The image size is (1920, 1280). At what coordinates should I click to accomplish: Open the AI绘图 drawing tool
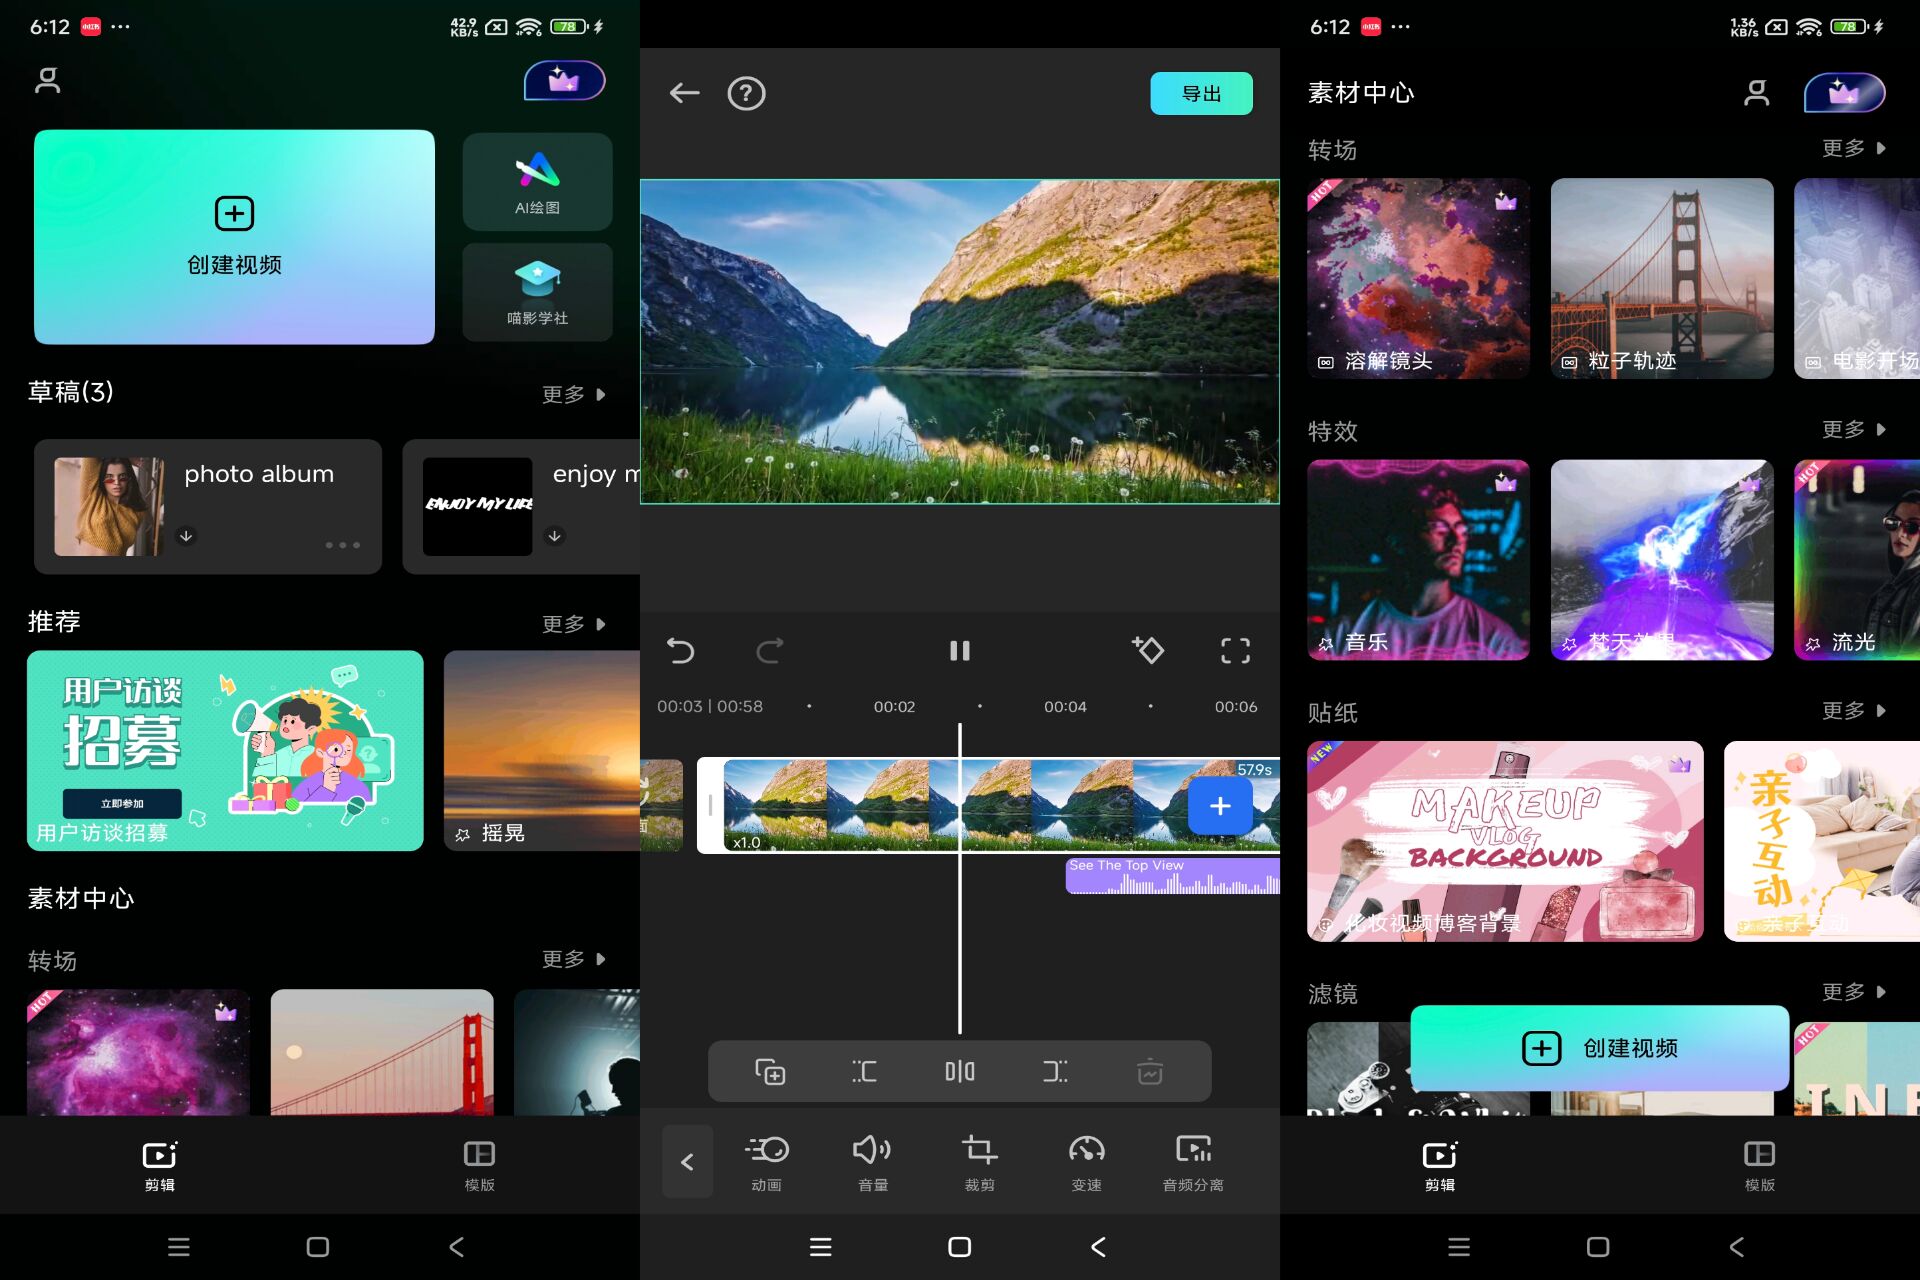coord(537,182)
